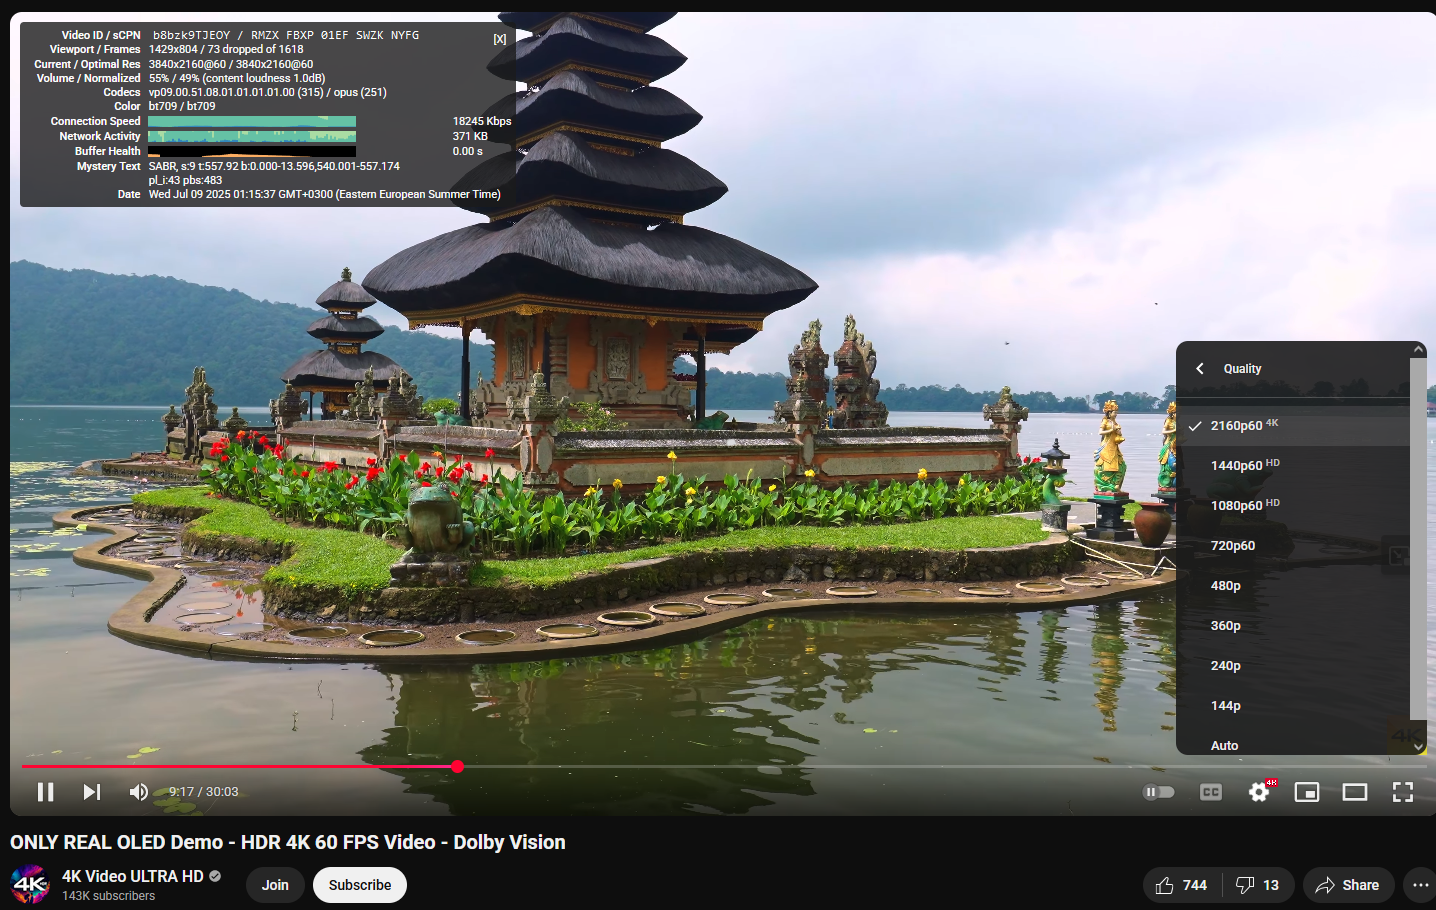Pick 144p video quality

click(1293, 706)
